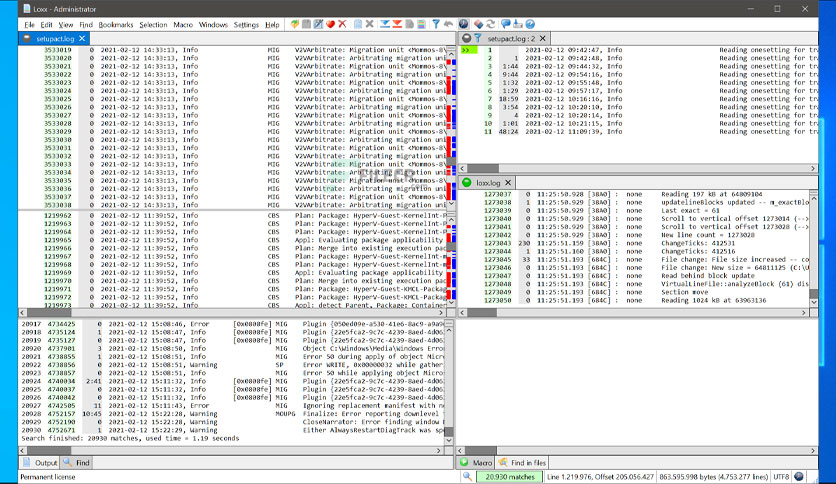Click the magnifier icon in the status bar
The width and height of the screenshot is (836, 484).
coord(467,477)
